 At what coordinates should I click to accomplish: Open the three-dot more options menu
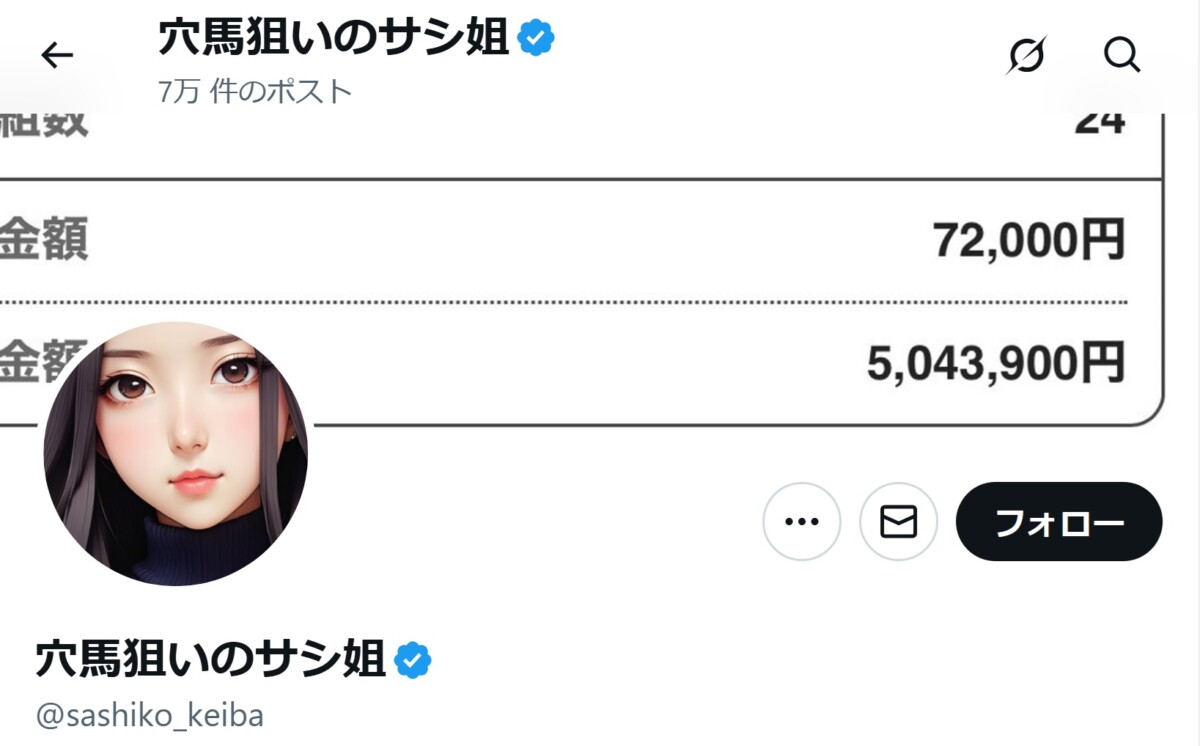click(x=801, y=521)
